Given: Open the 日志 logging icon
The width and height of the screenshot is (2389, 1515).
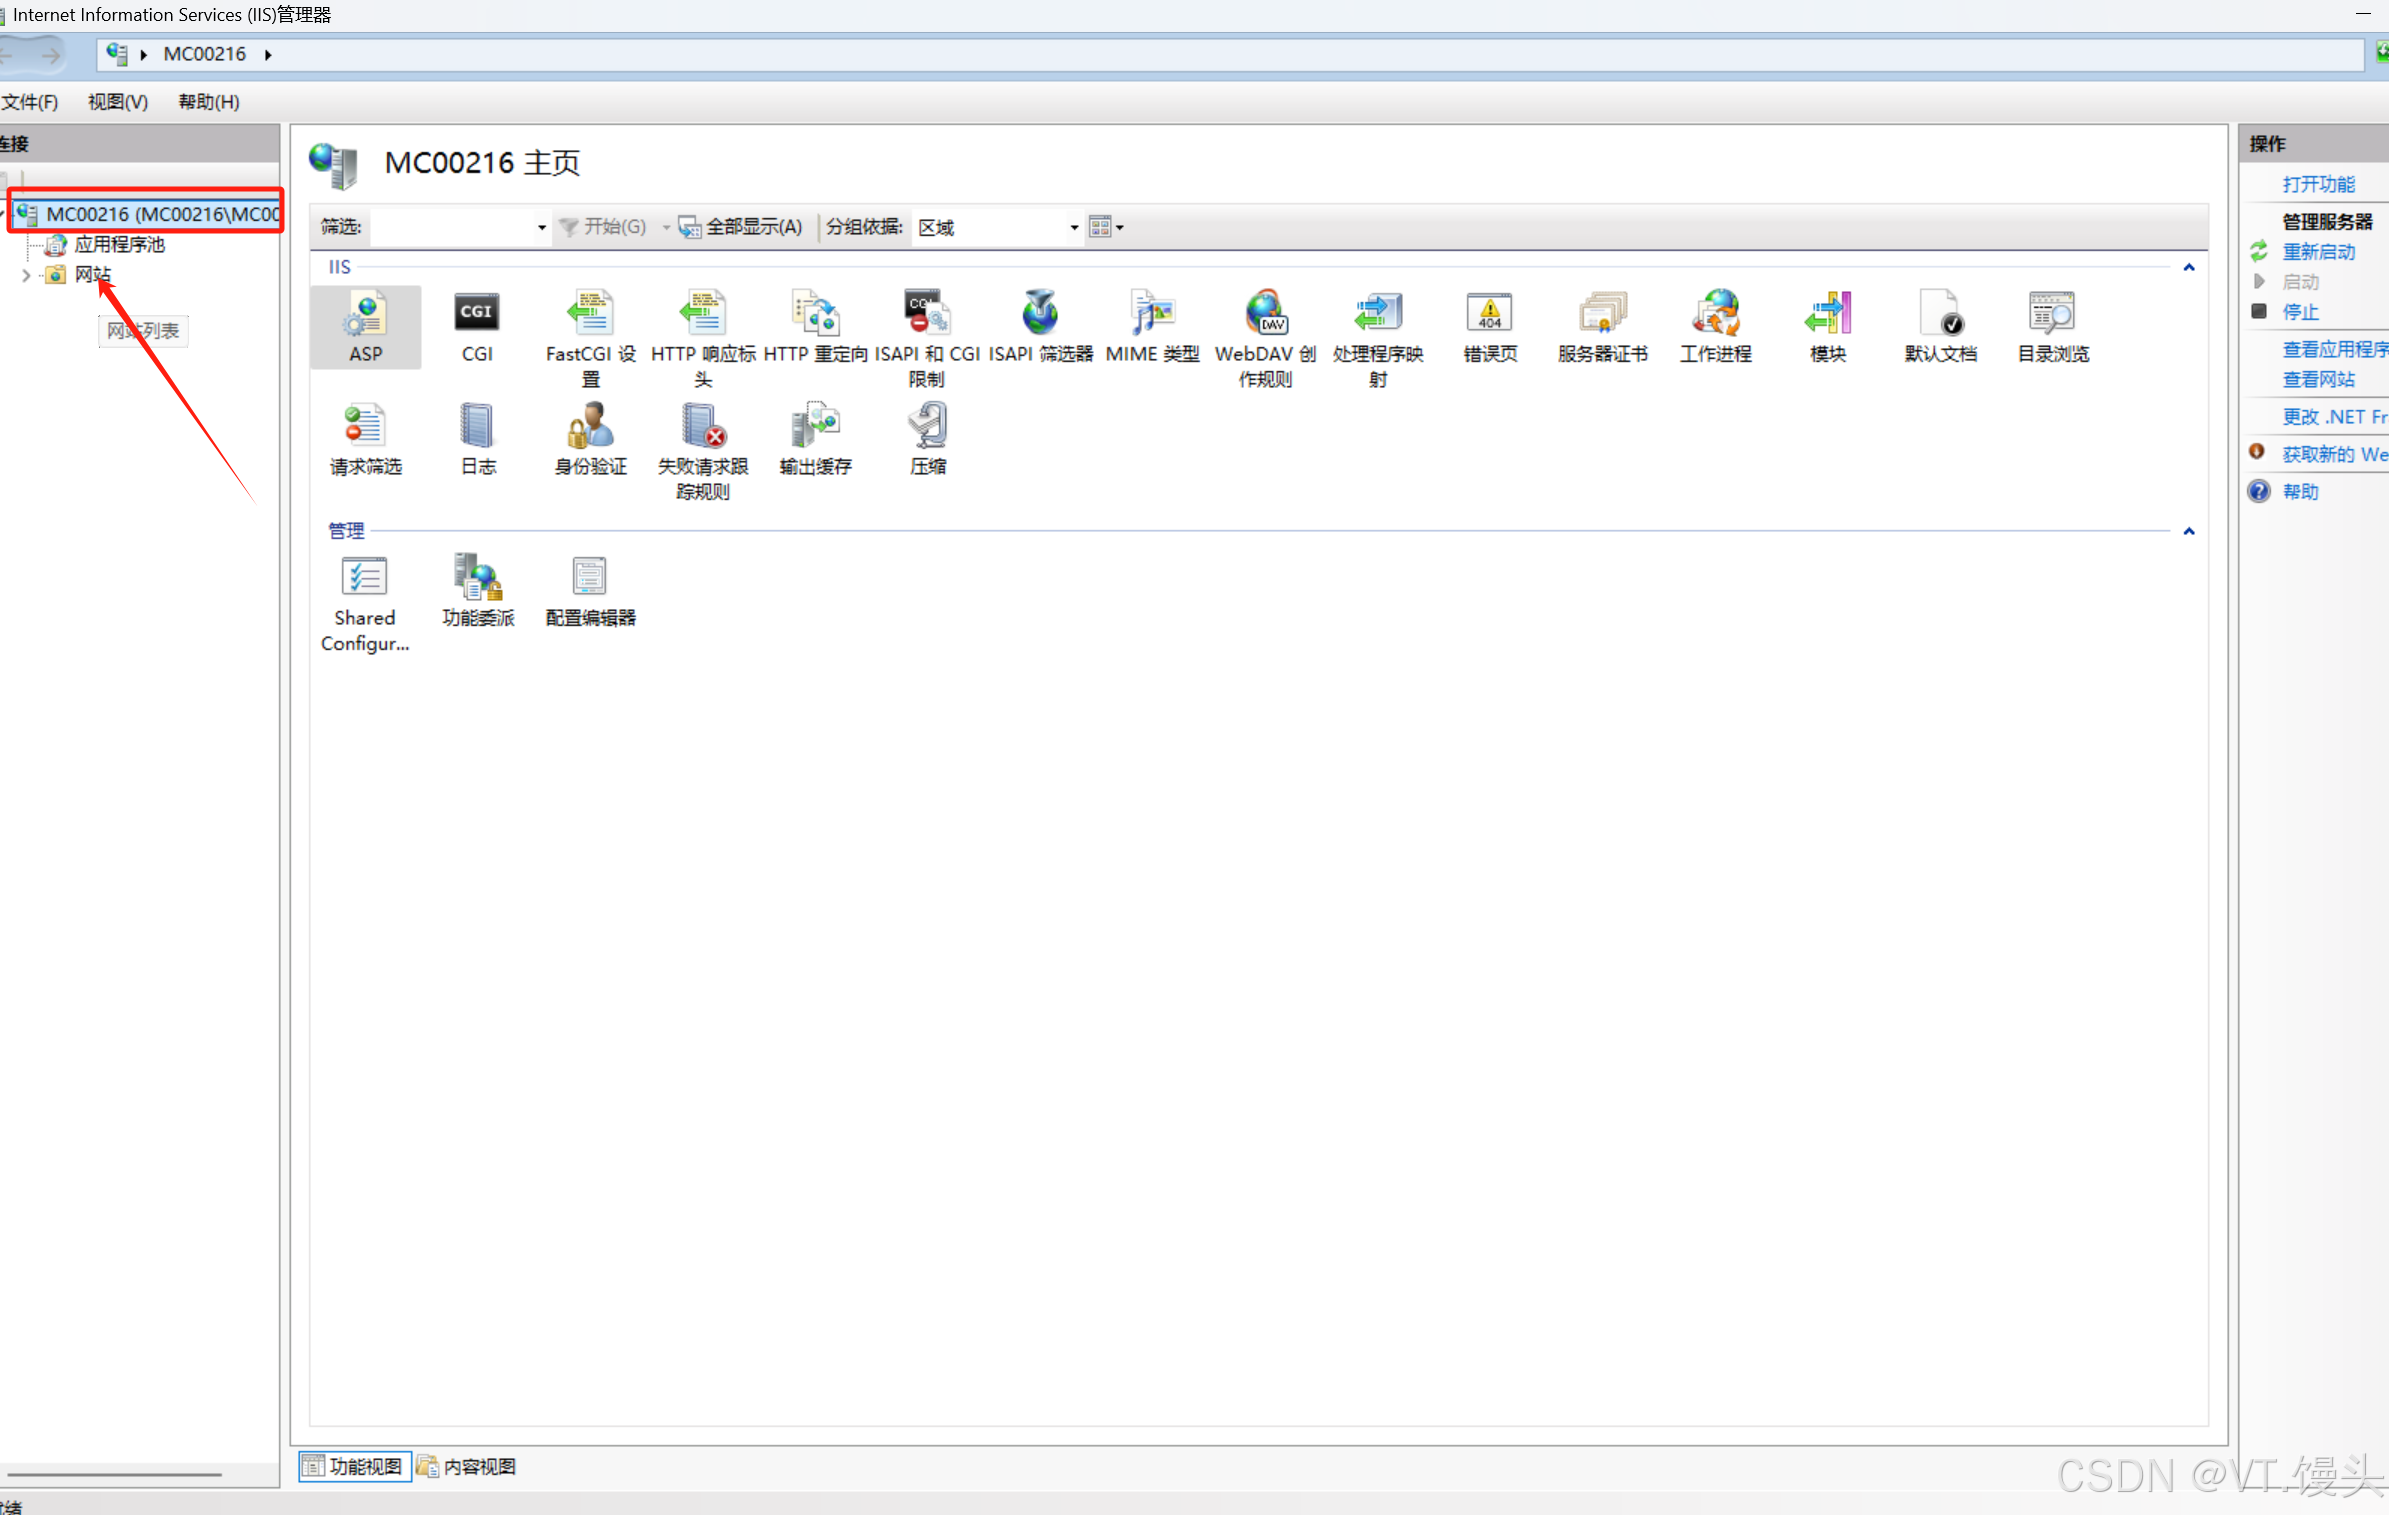Looking at the screenshot, I should tap(477, 437).
